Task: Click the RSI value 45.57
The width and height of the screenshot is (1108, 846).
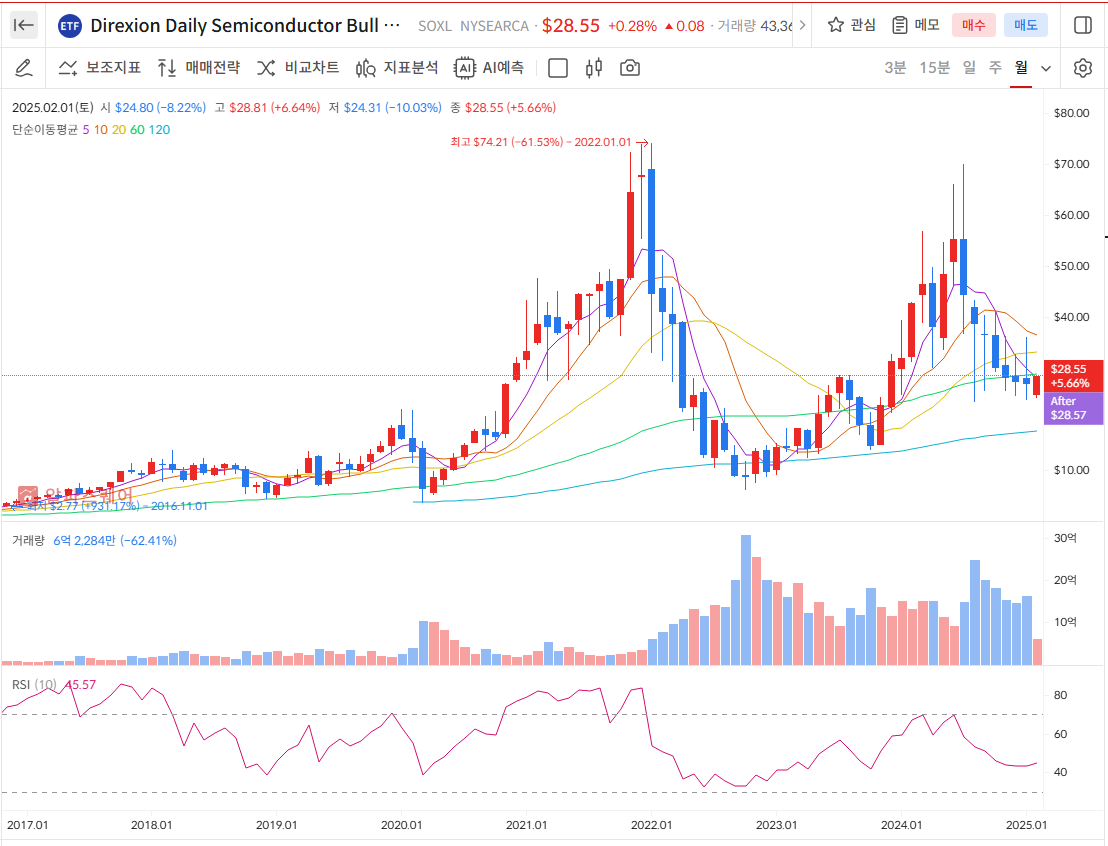Action: point(80,685)
